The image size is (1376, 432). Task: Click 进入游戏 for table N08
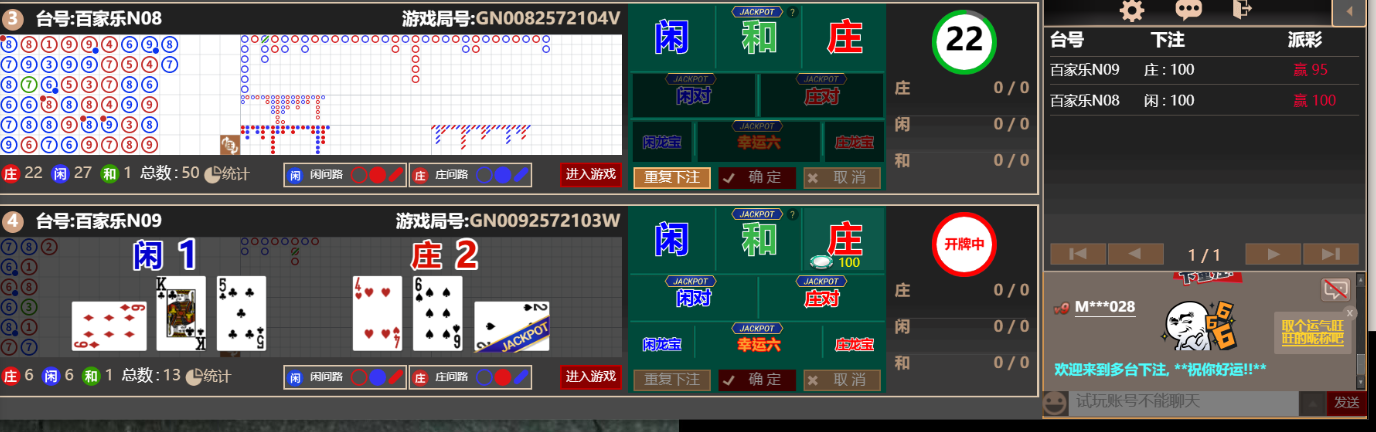[590, 175]
